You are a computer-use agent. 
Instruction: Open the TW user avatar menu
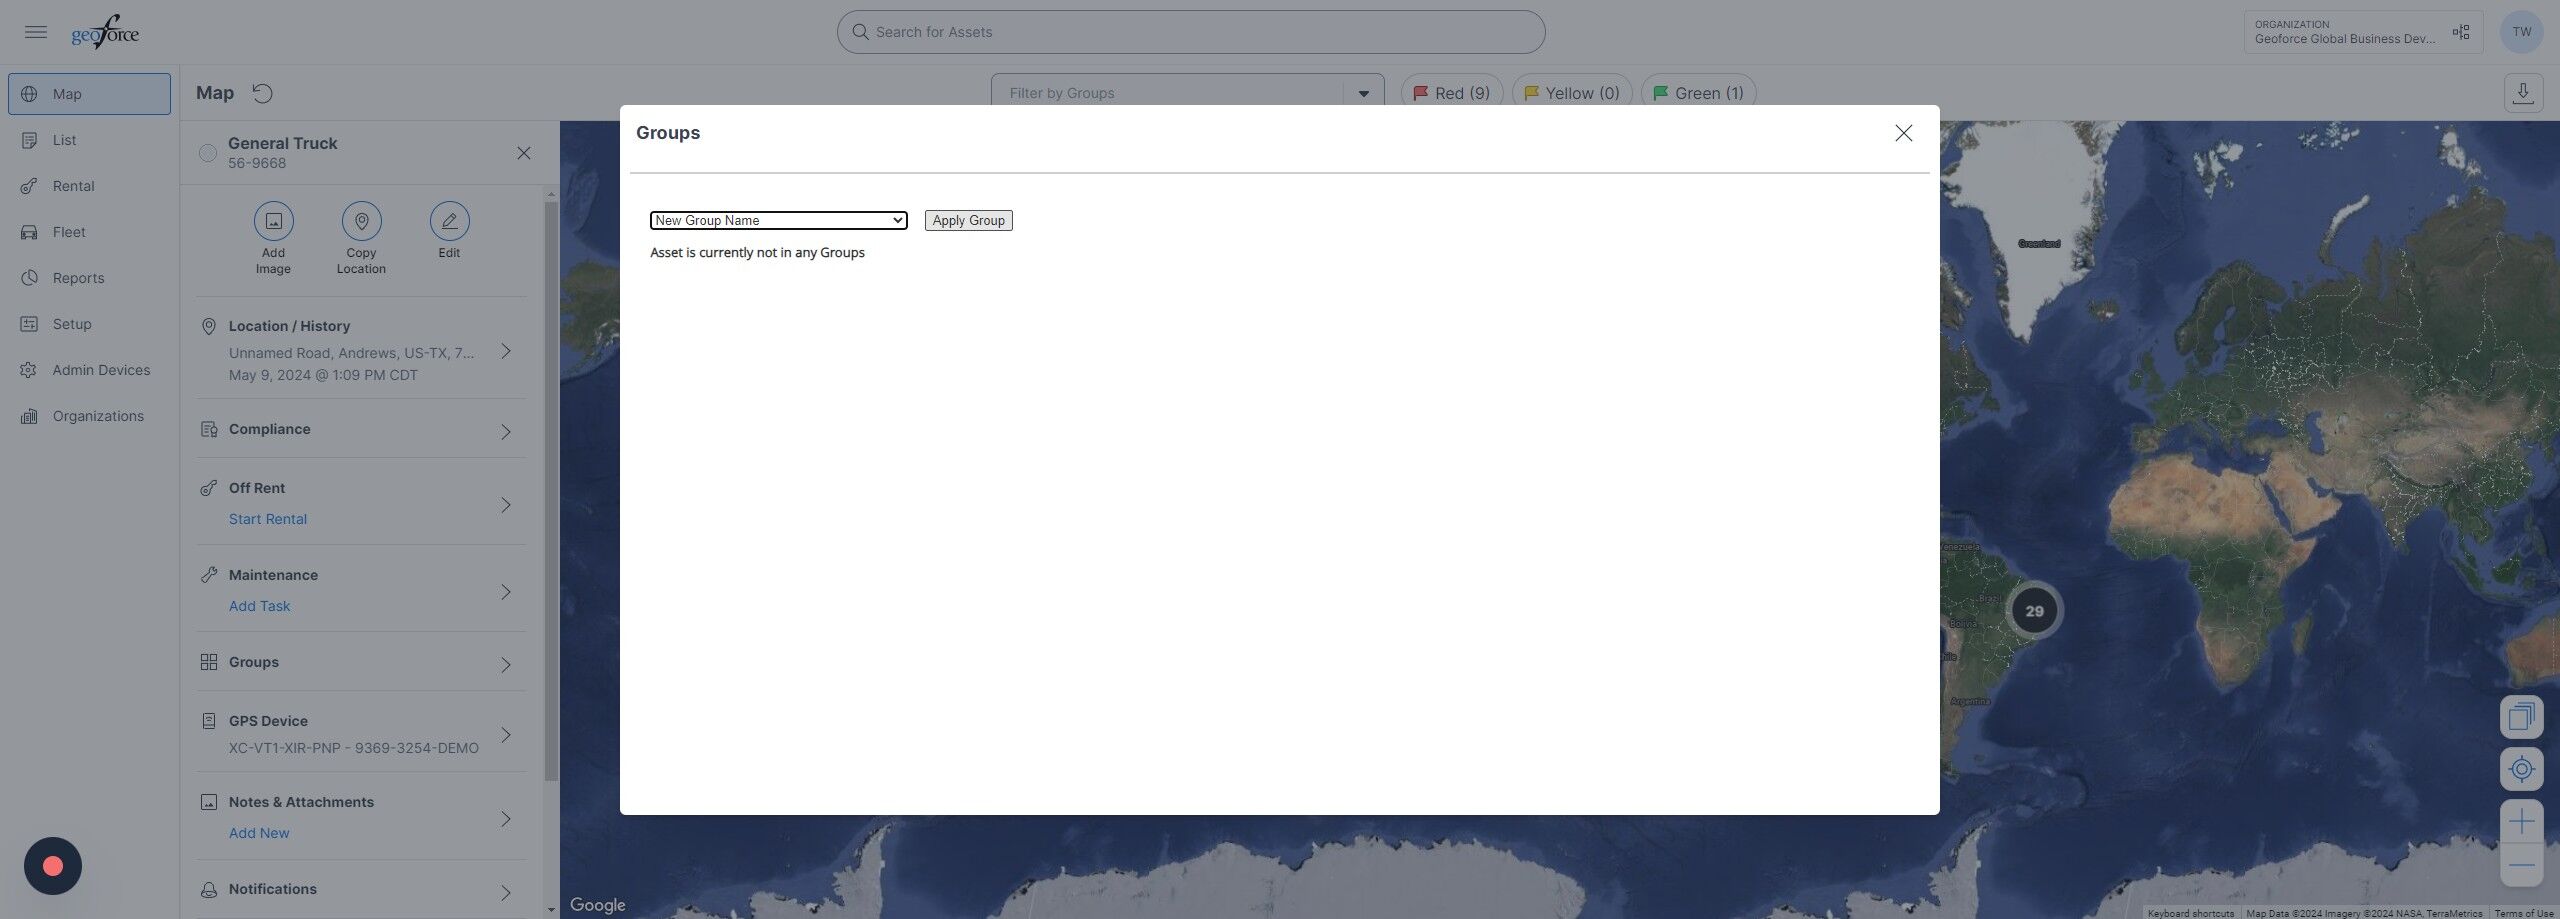(2522, 32)
